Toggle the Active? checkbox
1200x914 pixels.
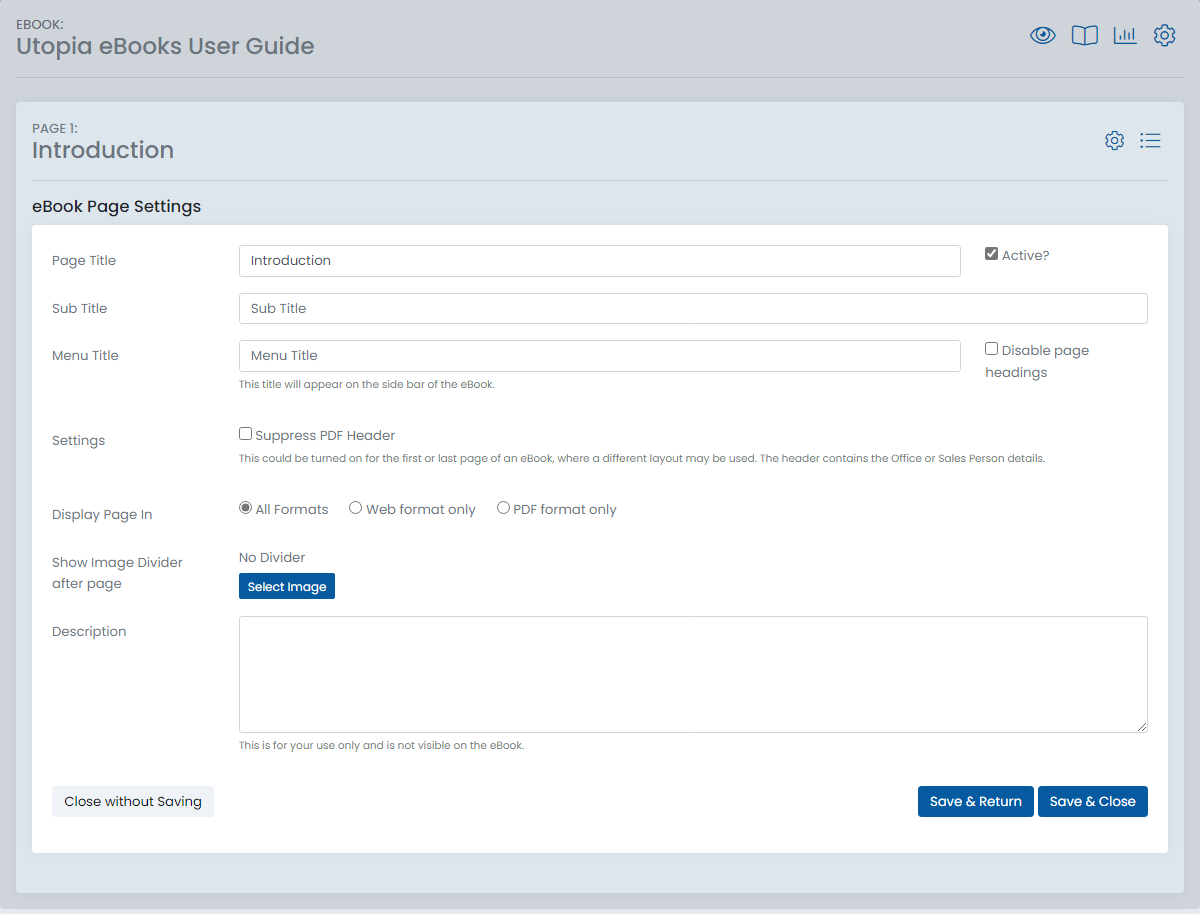(x=991, y=254)
